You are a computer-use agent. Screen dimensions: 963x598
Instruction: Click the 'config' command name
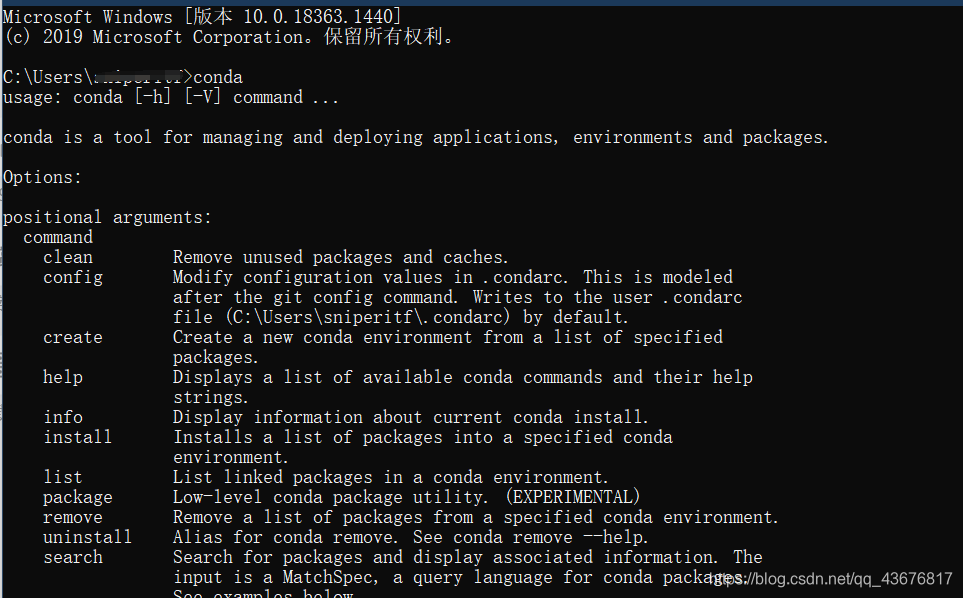tap(73, 278)
